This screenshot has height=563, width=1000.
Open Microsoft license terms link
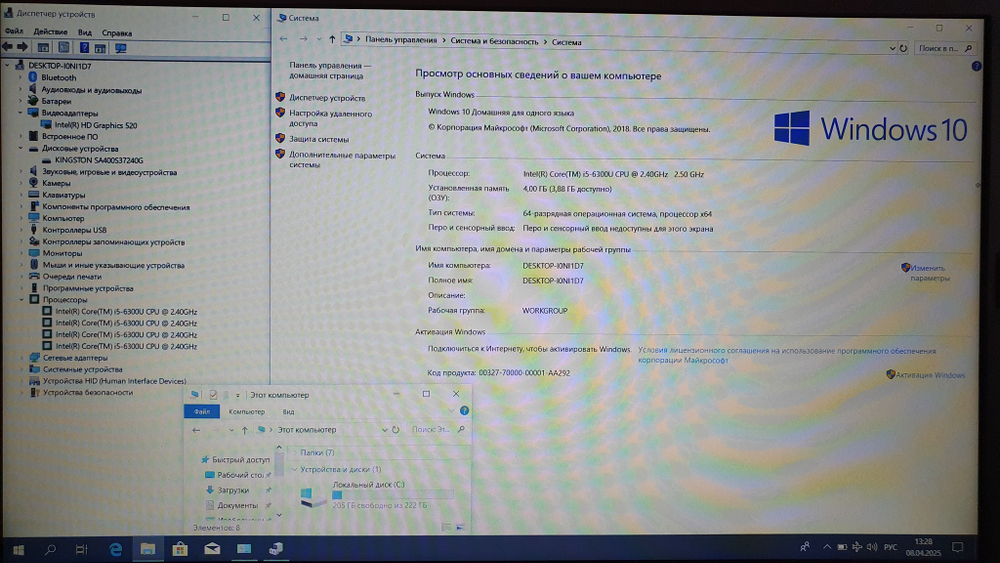[x=787, y=356]
